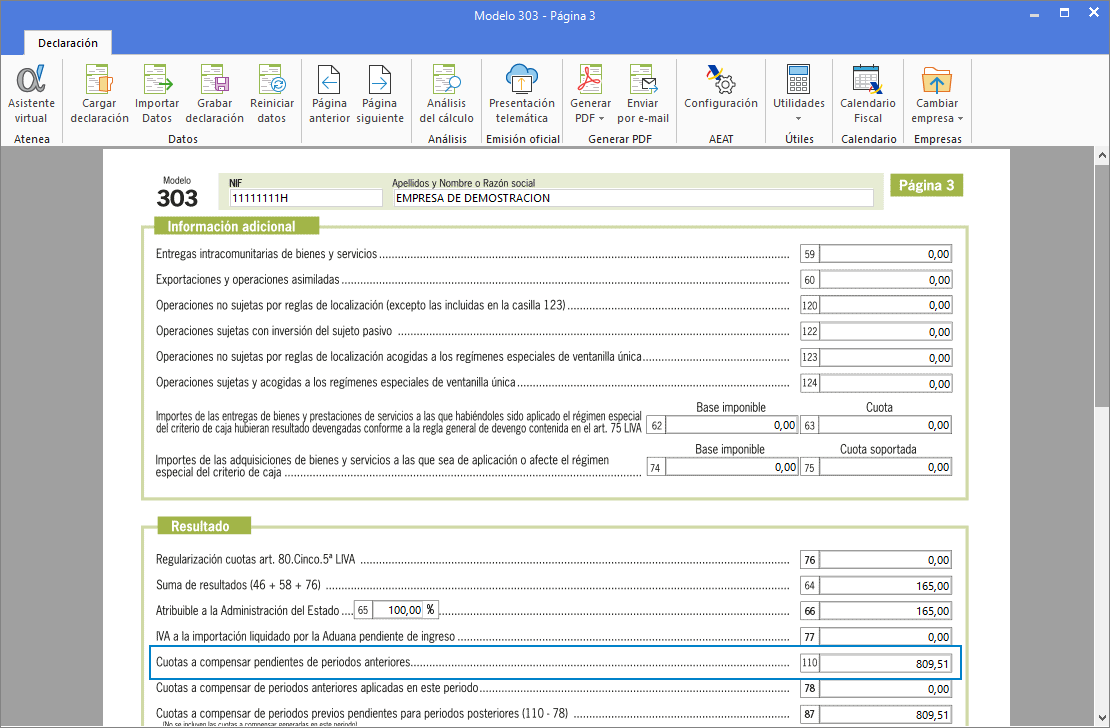Click Grabar declaración to save
This screenshot has height=728, width=1110.
click(x=214, y=94)
